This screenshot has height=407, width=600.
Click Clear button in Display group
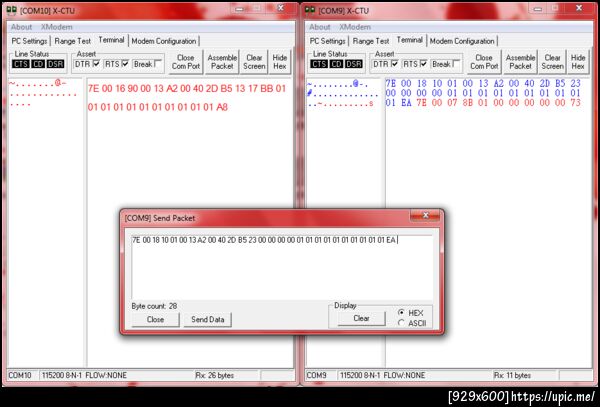tap(361, 318)
